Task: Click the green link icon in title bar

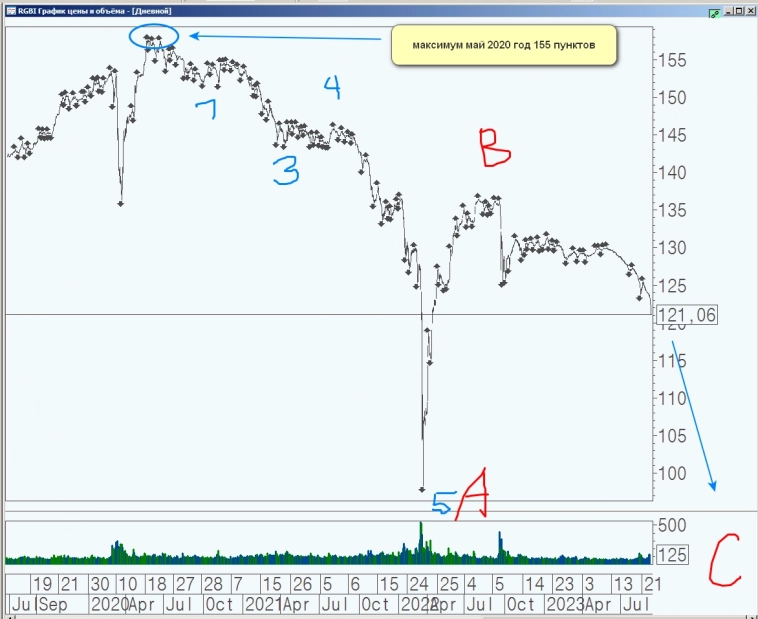Action: click(x=713, y=12)
